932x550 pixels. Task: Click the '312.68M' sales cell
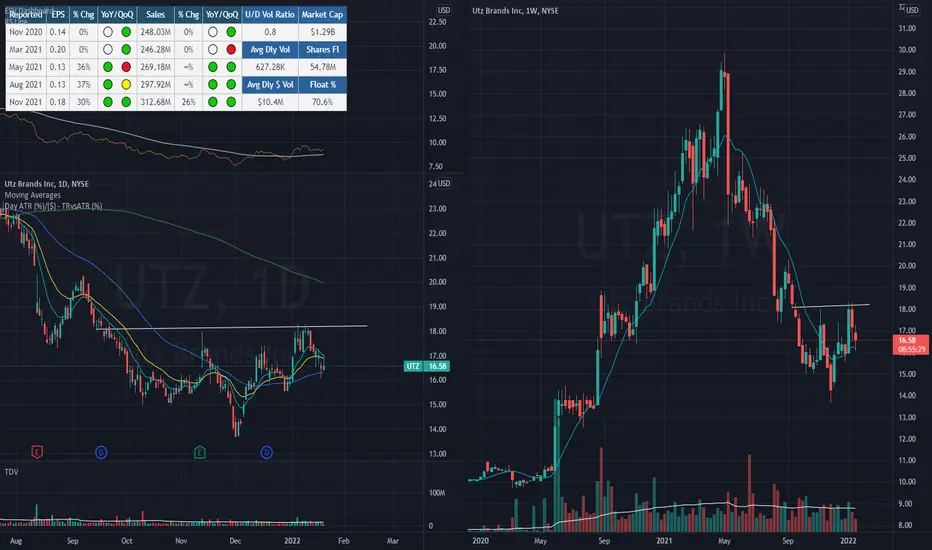point(156,102)
